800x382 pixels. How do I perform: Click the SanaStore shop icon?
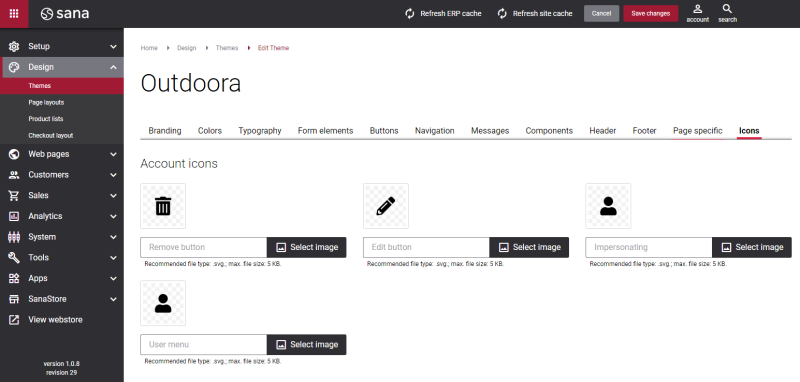[14, 299]
